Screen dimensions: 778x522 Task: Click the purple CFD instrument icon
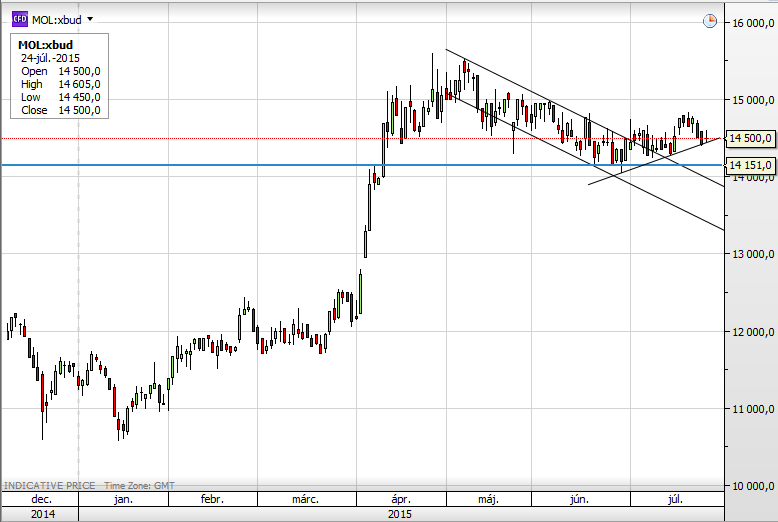[x=20, y=19]
